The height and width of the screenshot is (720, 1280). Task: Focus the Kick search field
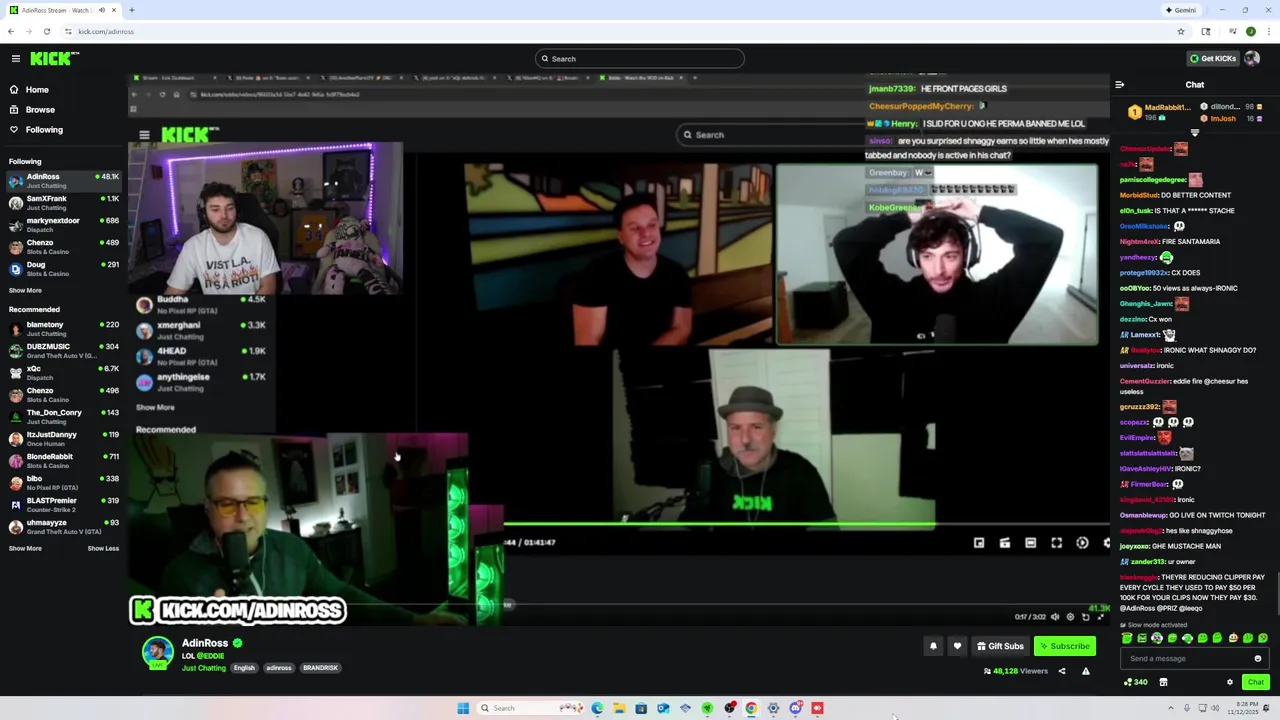640,59
